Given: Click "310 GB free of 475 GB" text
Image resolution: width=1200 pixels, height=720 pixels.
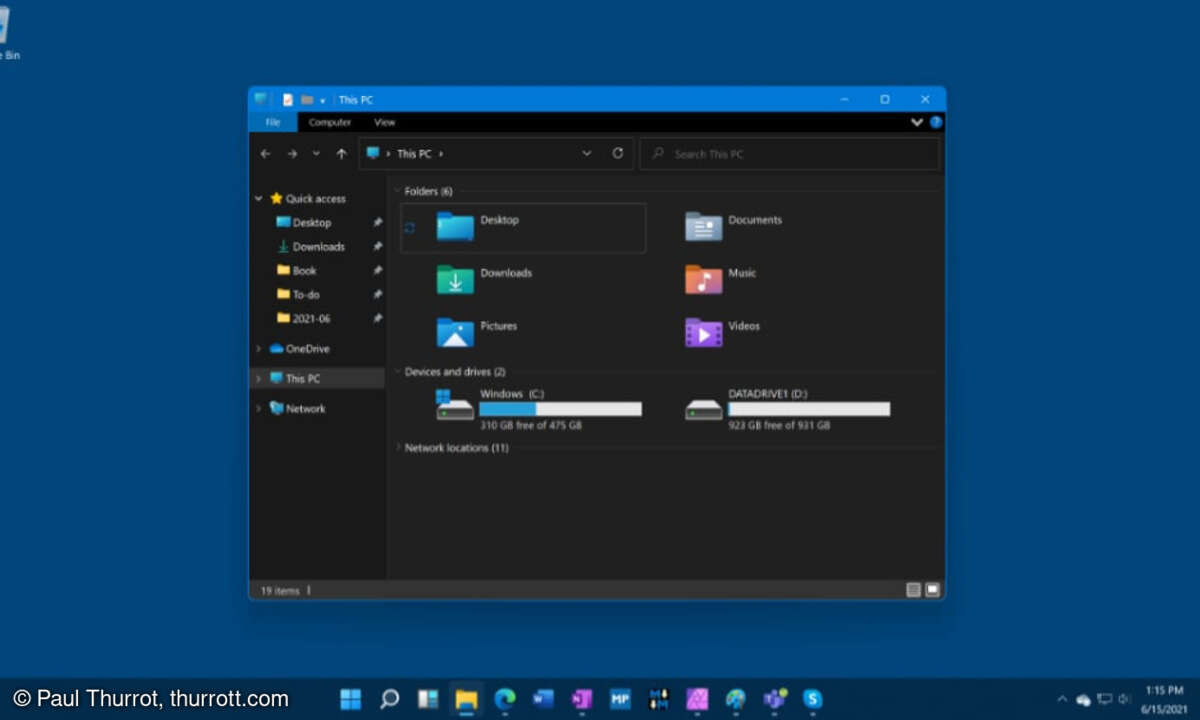Looking at the screenshot, I should [530, 426].
